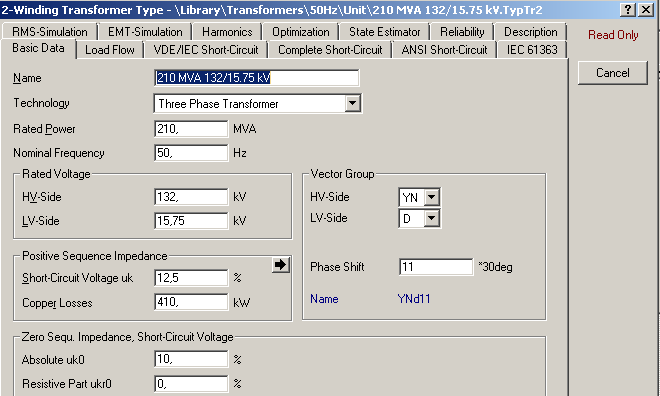Click the Phase Shift label

(337, 267)
